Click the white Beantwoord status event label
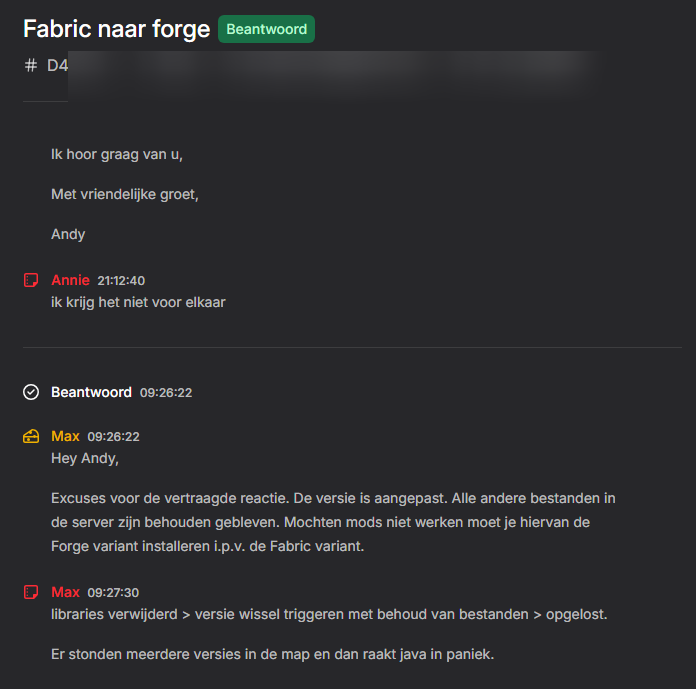696x689 pixels. [x=91, y=392]
